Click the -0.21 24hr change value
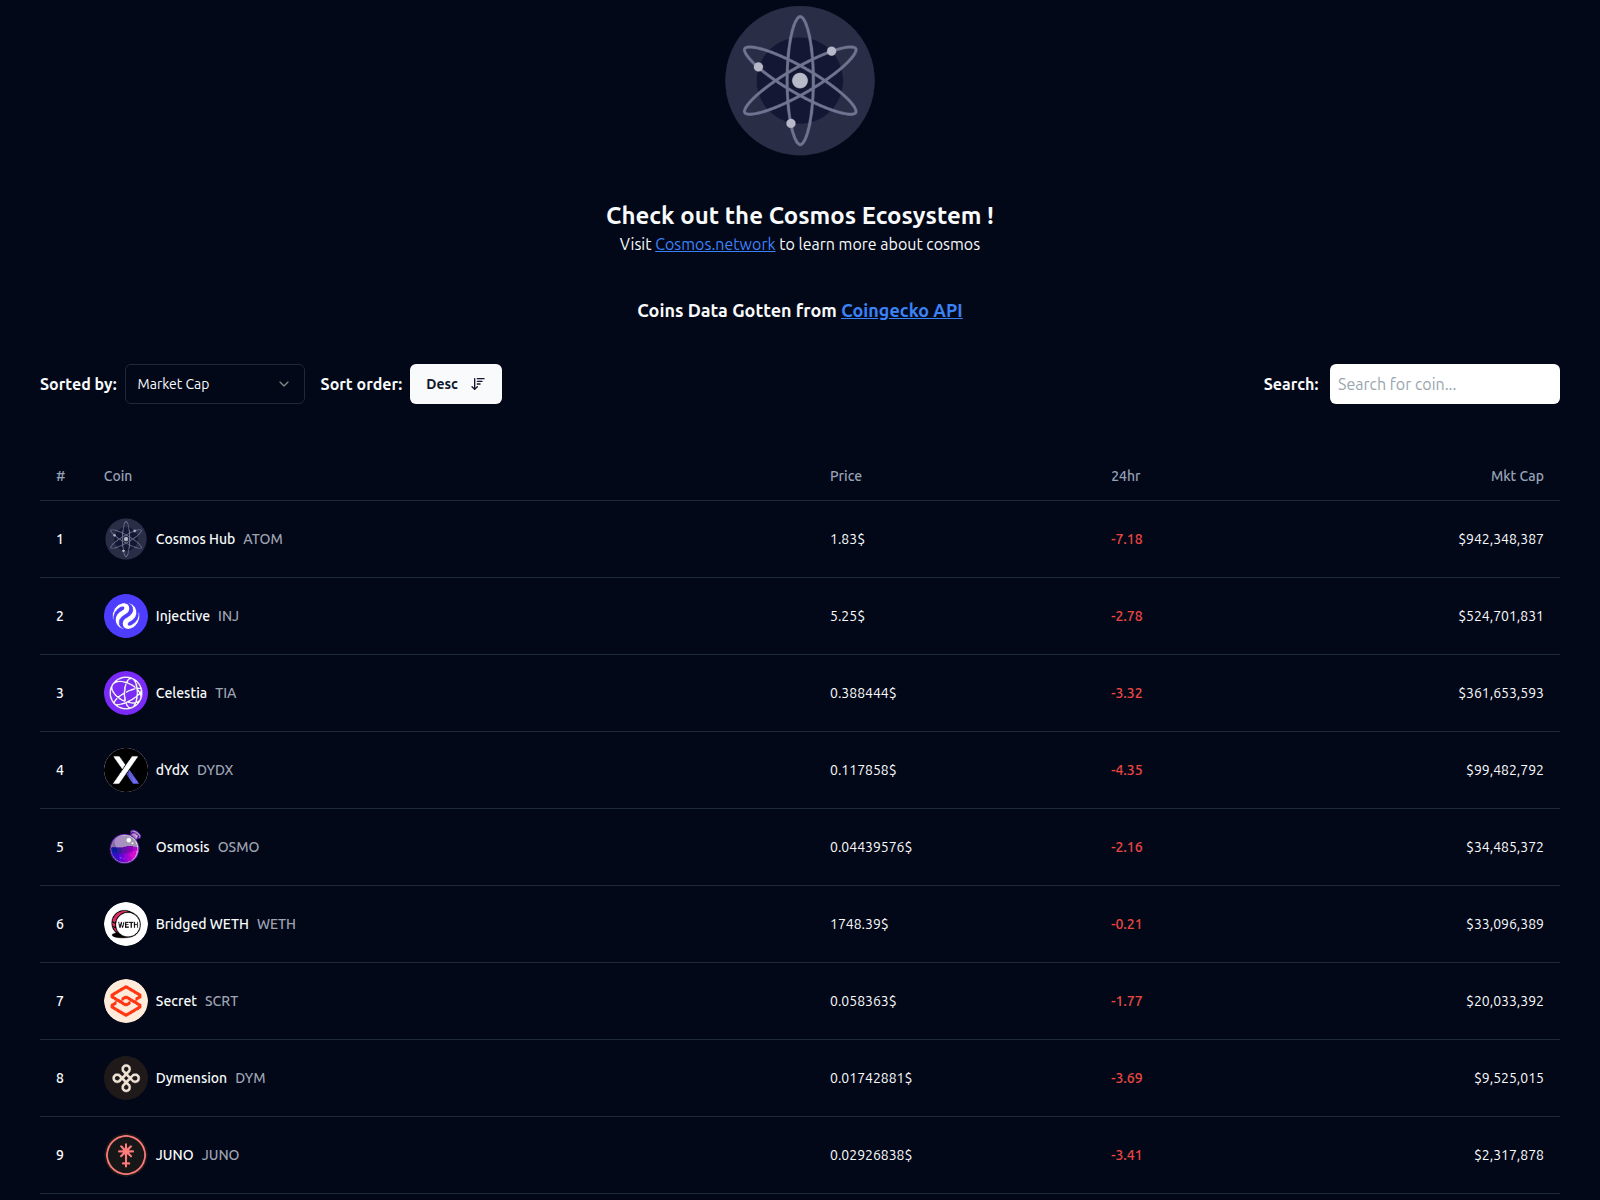1600x1200 pixels. click(x=1127, y=924)
